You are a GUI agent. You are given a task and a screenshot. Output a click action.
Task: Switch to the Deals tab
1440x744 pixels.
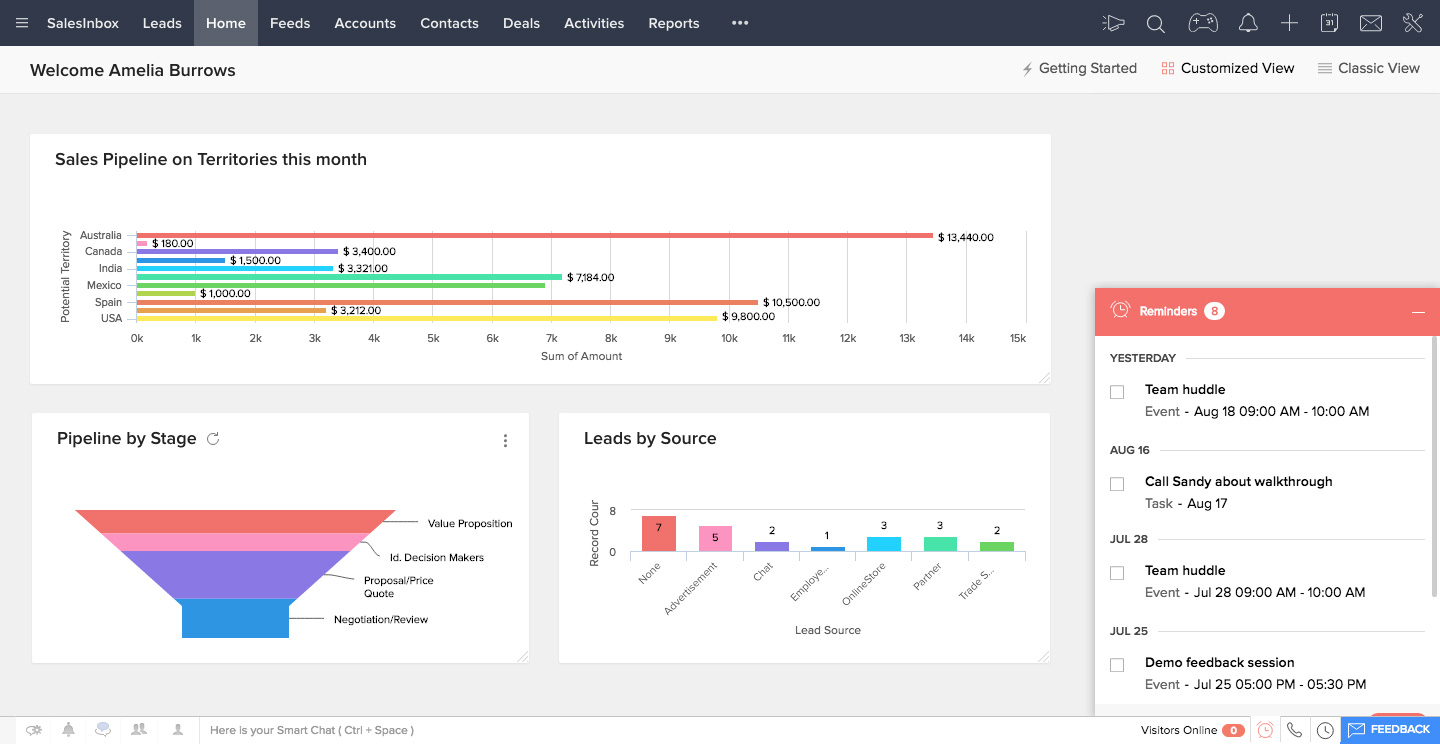coord(521,23)
